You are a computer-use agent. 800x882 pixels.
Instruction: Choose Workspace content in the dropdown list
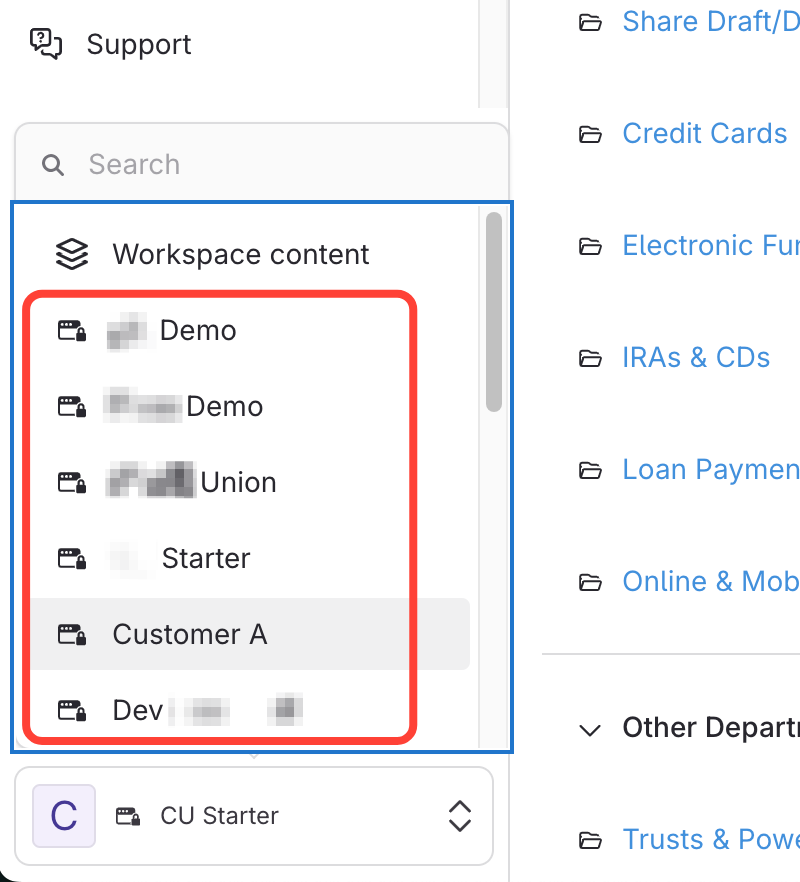(240, 254)
